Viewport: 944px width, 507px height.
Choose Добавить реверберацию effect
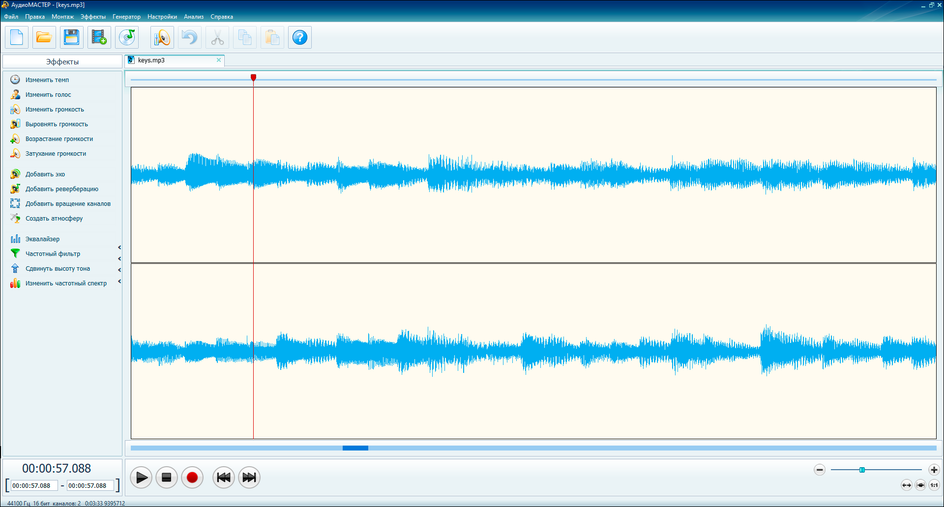(61, 189)
